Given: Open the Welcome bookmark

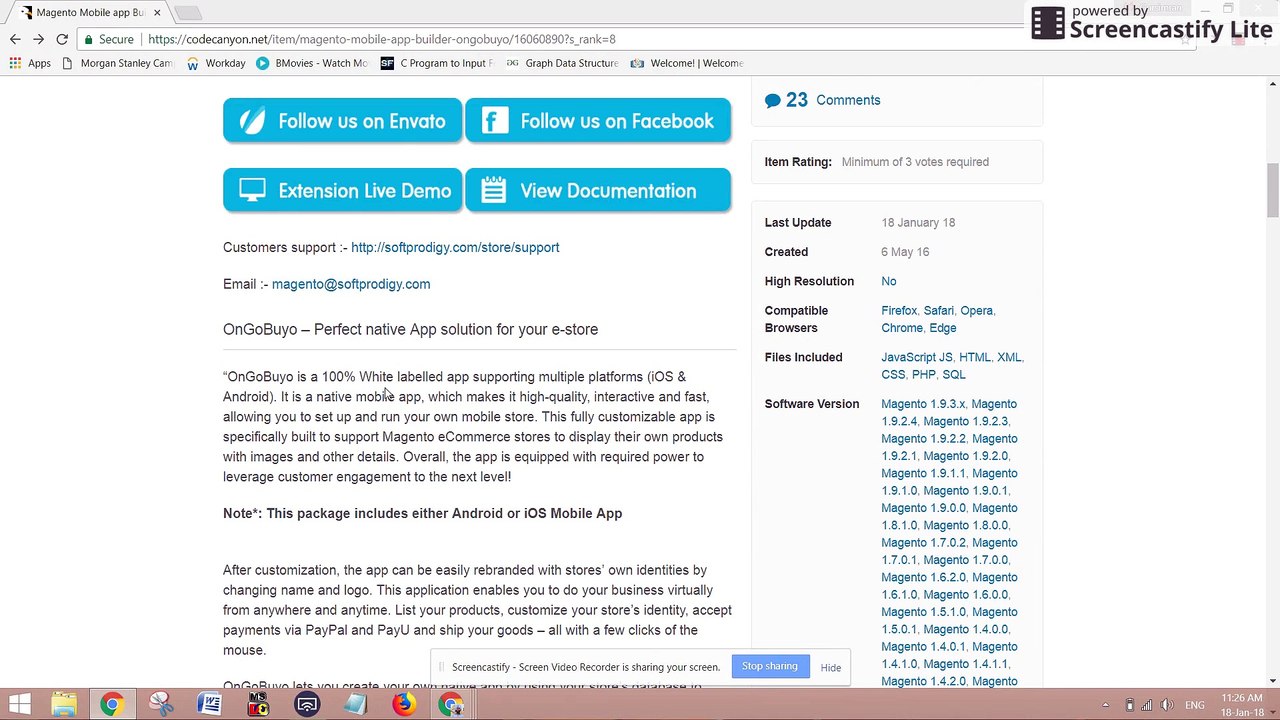Looking at the screenshot, I should tap(687, 63).
